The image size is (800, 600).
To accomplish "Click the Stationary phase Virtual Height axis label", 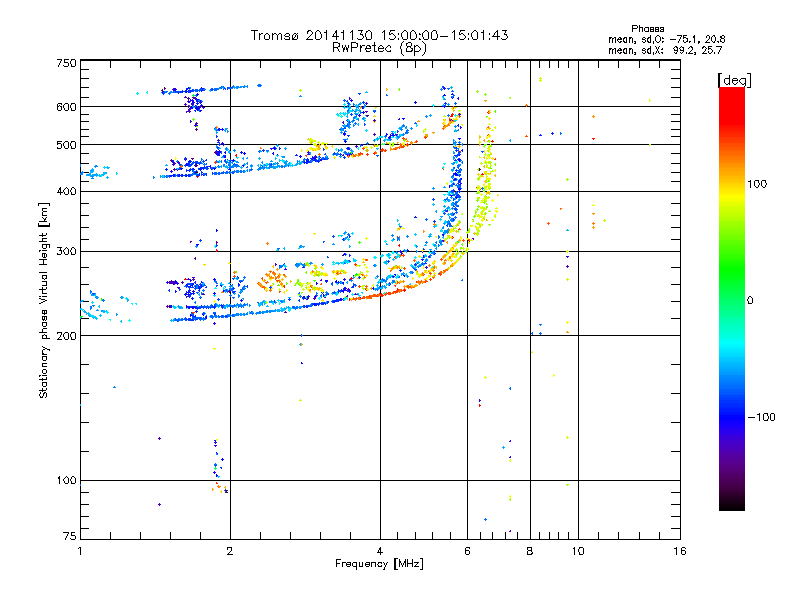I will click(44, 300).
